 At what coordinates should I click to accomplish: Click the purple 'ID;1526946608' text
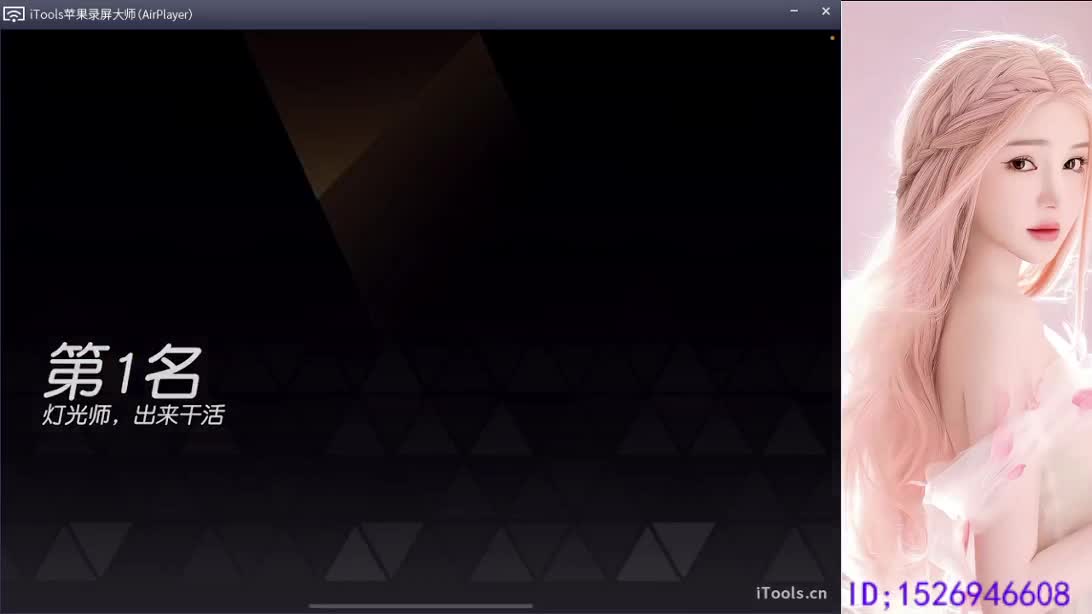[959, 595]
